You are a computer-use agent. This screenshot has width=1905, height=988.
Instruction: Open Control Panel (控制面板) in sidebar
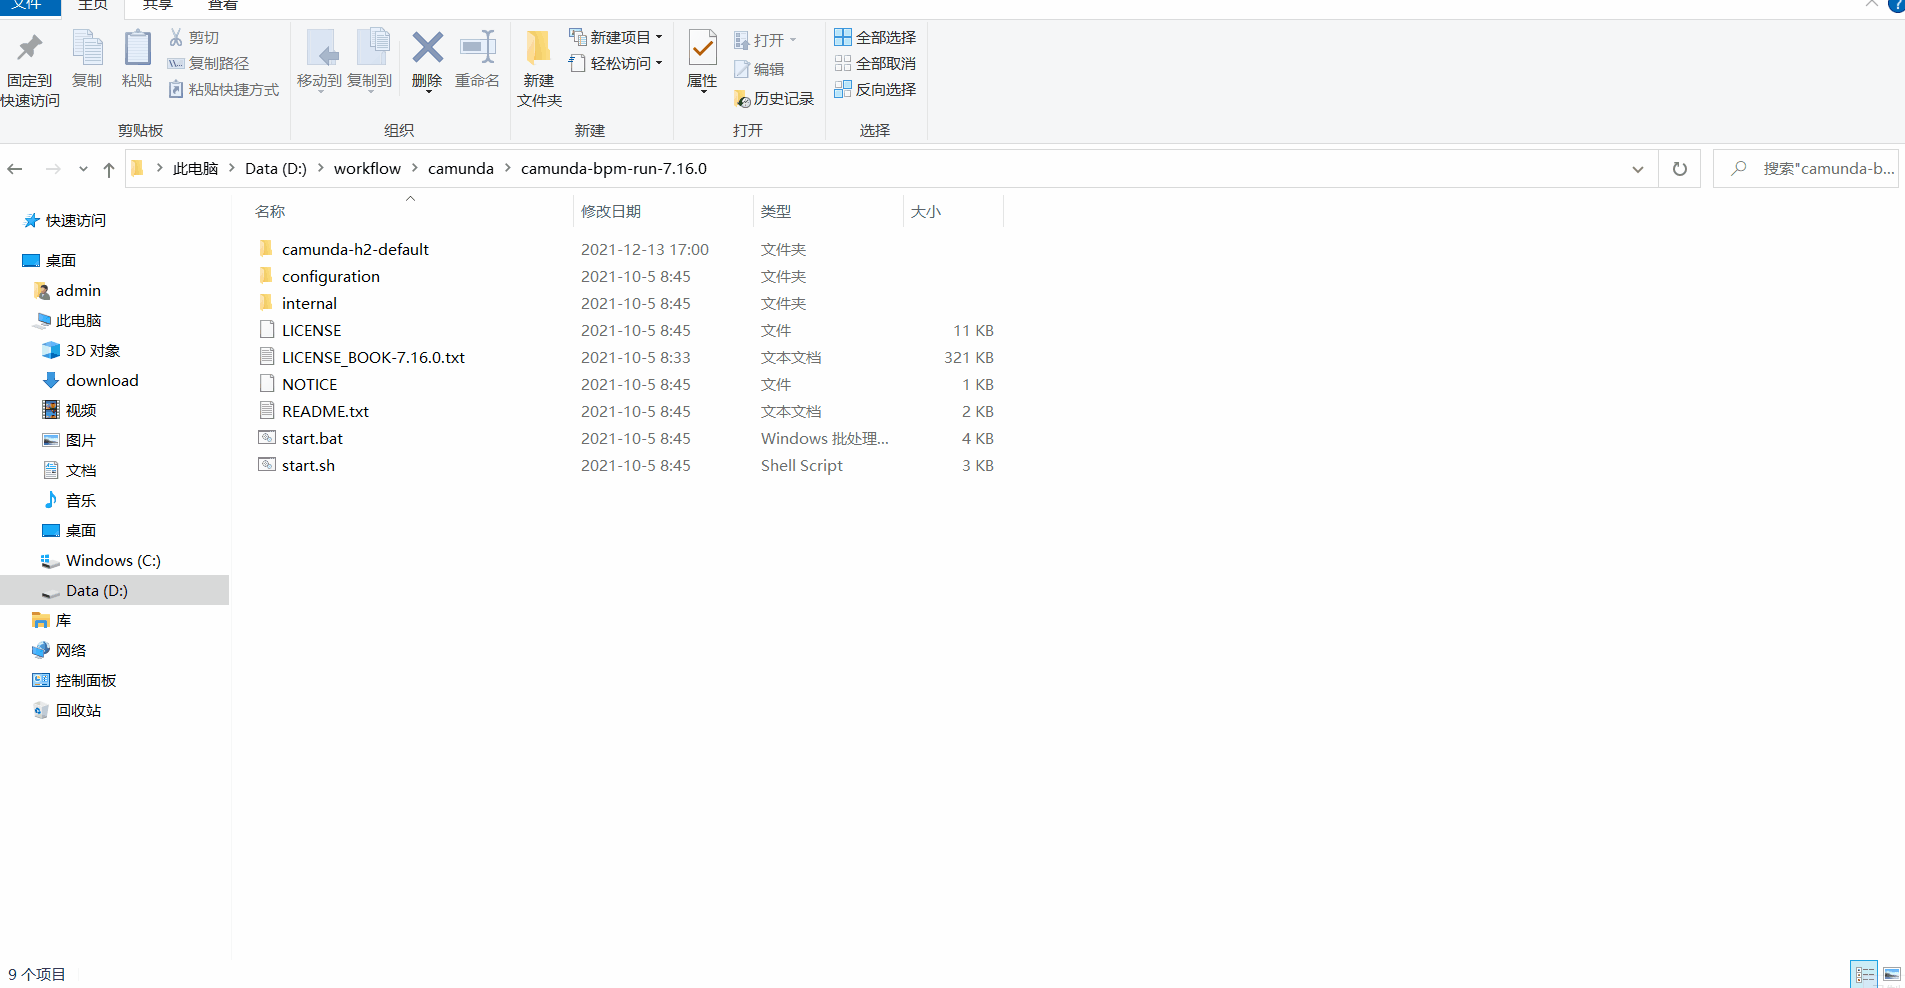tap(75, 680)
